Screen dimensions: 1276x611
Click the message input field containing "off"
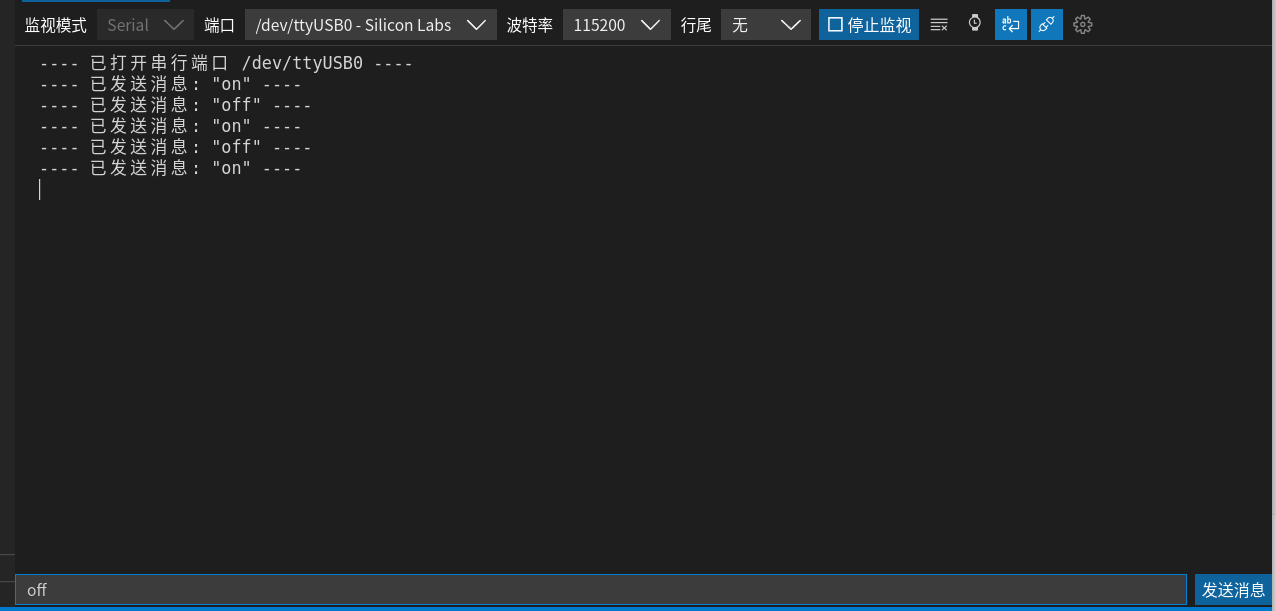[x=600, y=590]
